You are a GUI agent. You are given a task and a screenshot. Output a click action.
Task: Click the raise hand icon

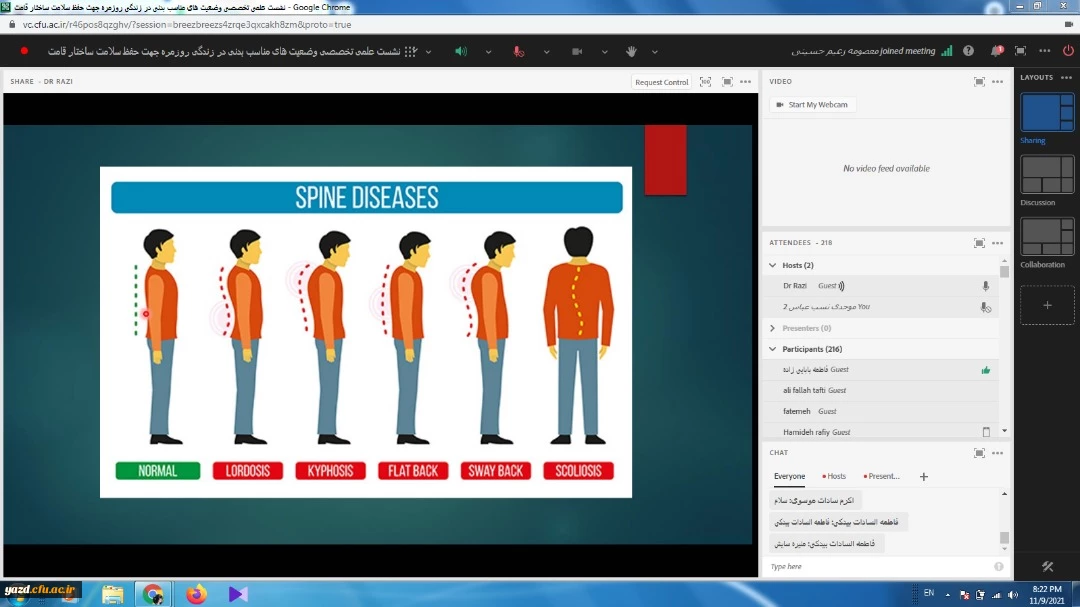(632, 51)
